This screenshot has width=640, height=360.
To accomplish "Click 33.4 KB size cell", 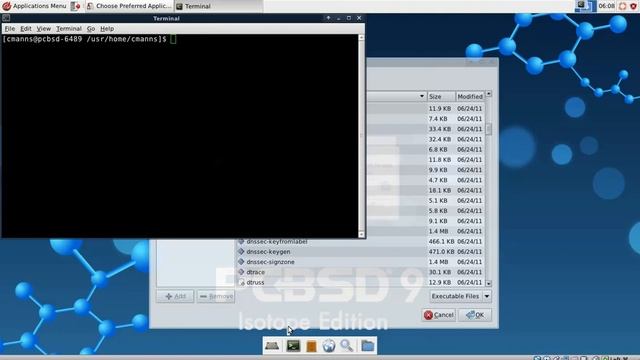I will [x=440, y=129].
